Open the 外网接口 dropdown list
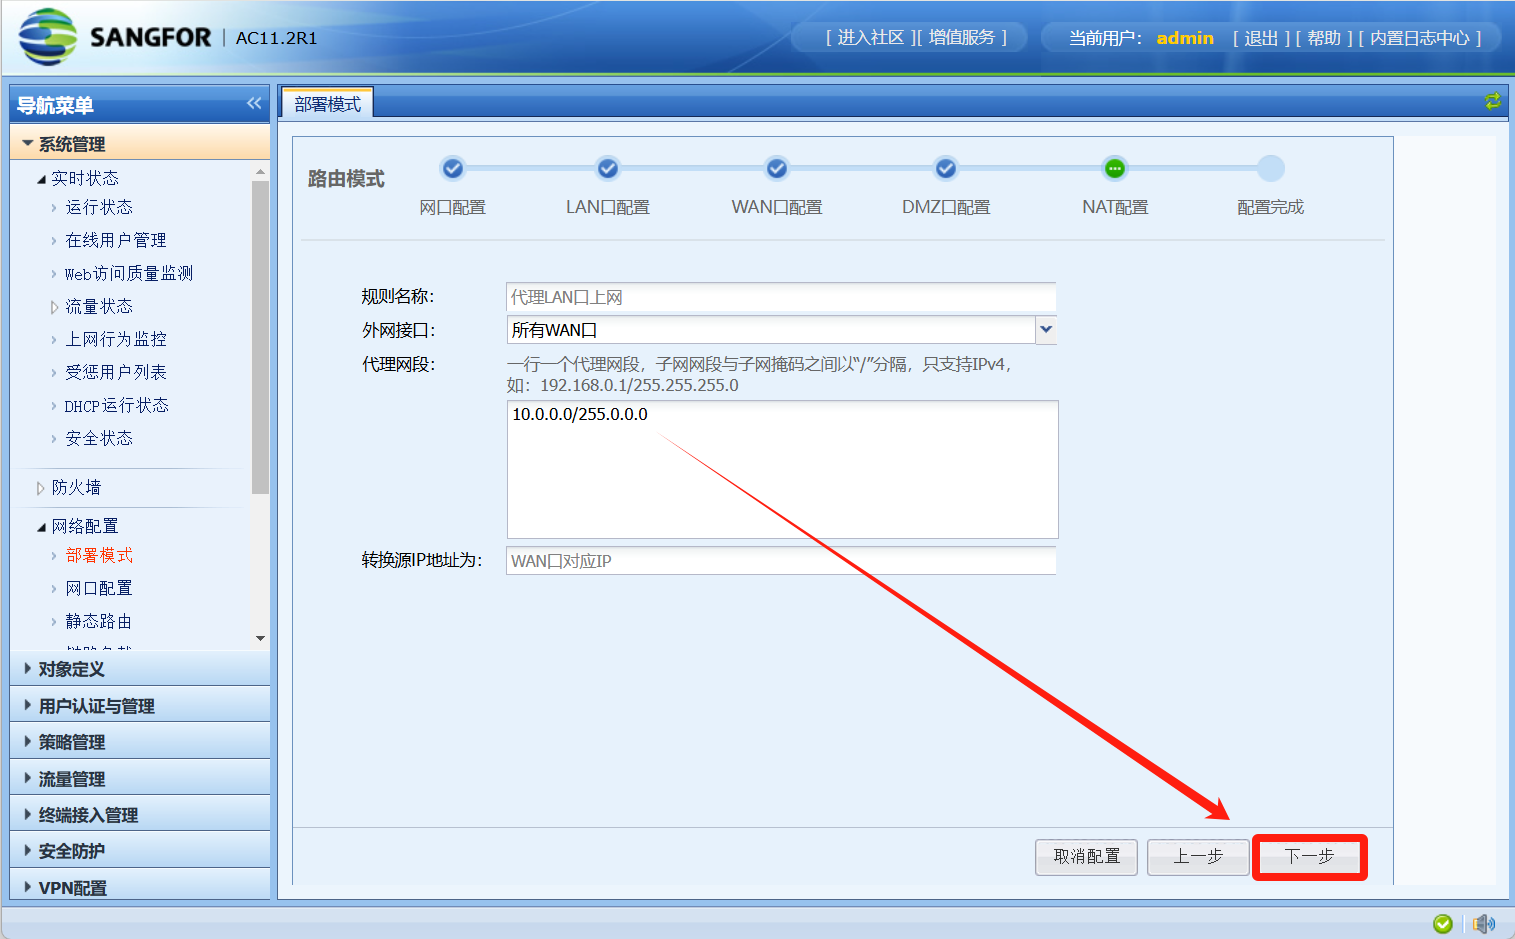 coord(1046,329)
